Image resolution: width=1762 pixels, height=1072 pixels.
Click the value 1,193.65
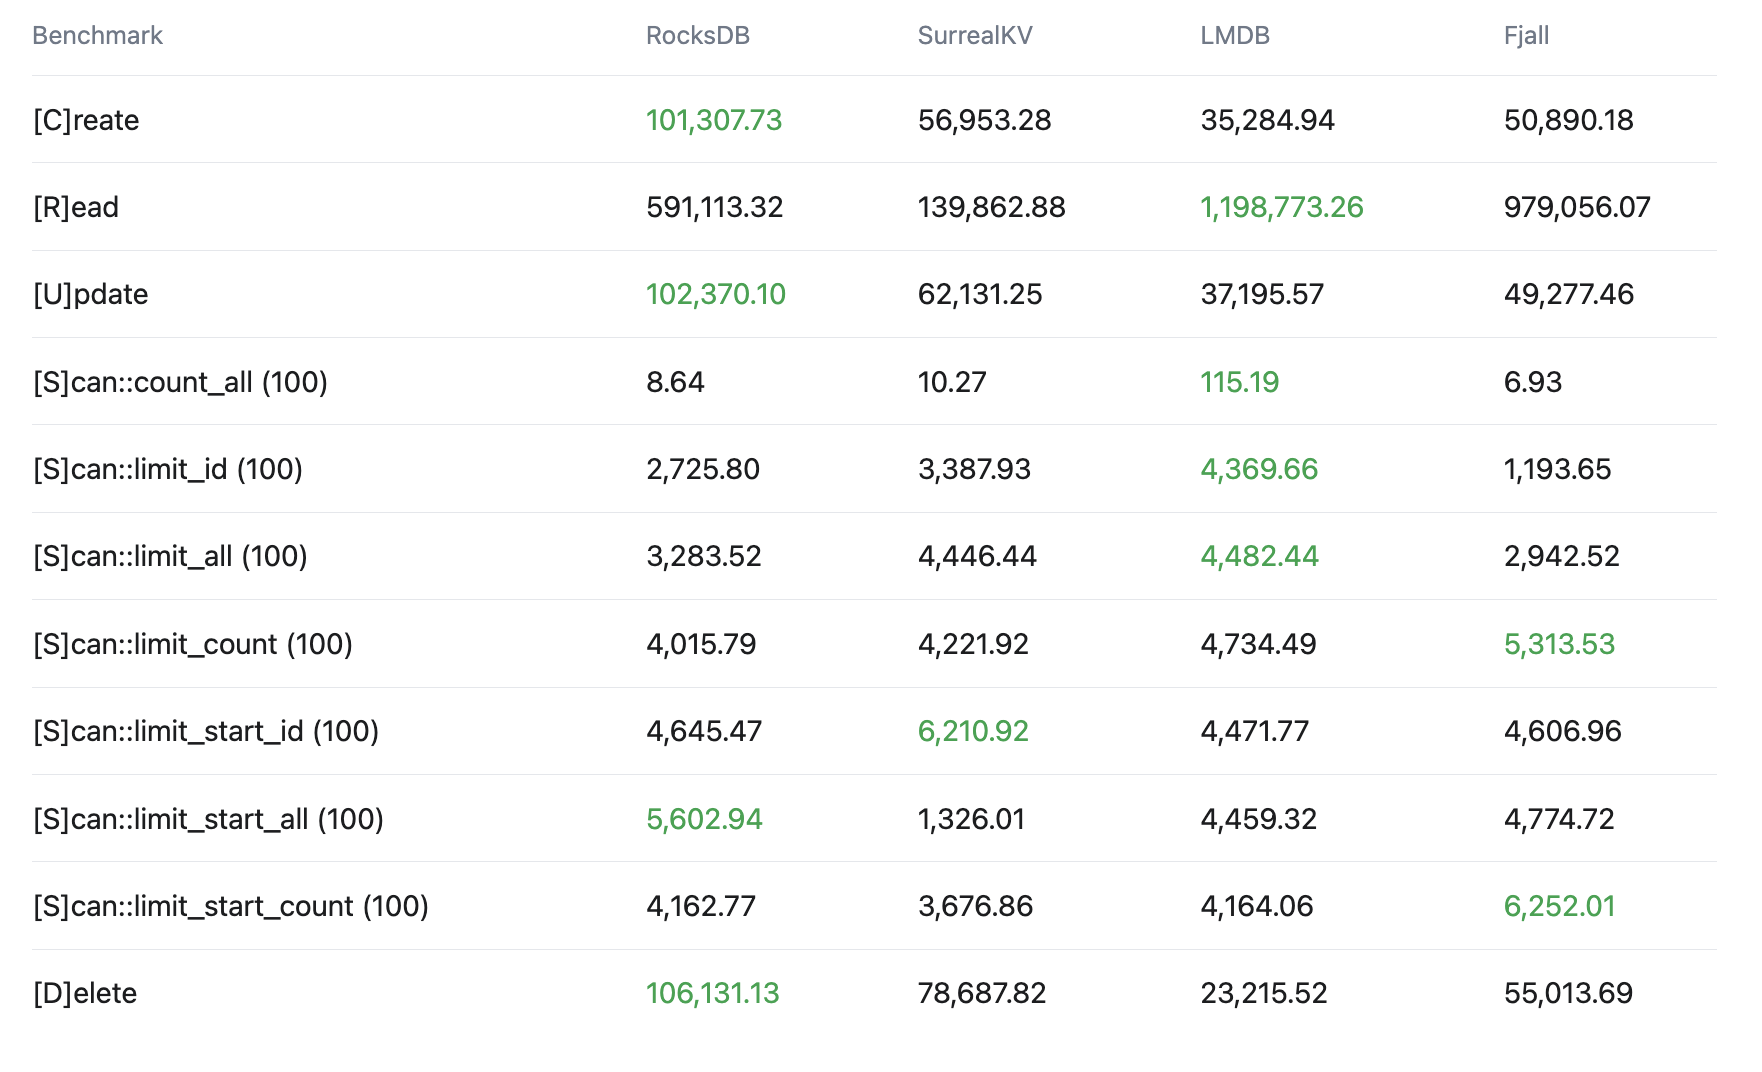[x=1558, y=469]
